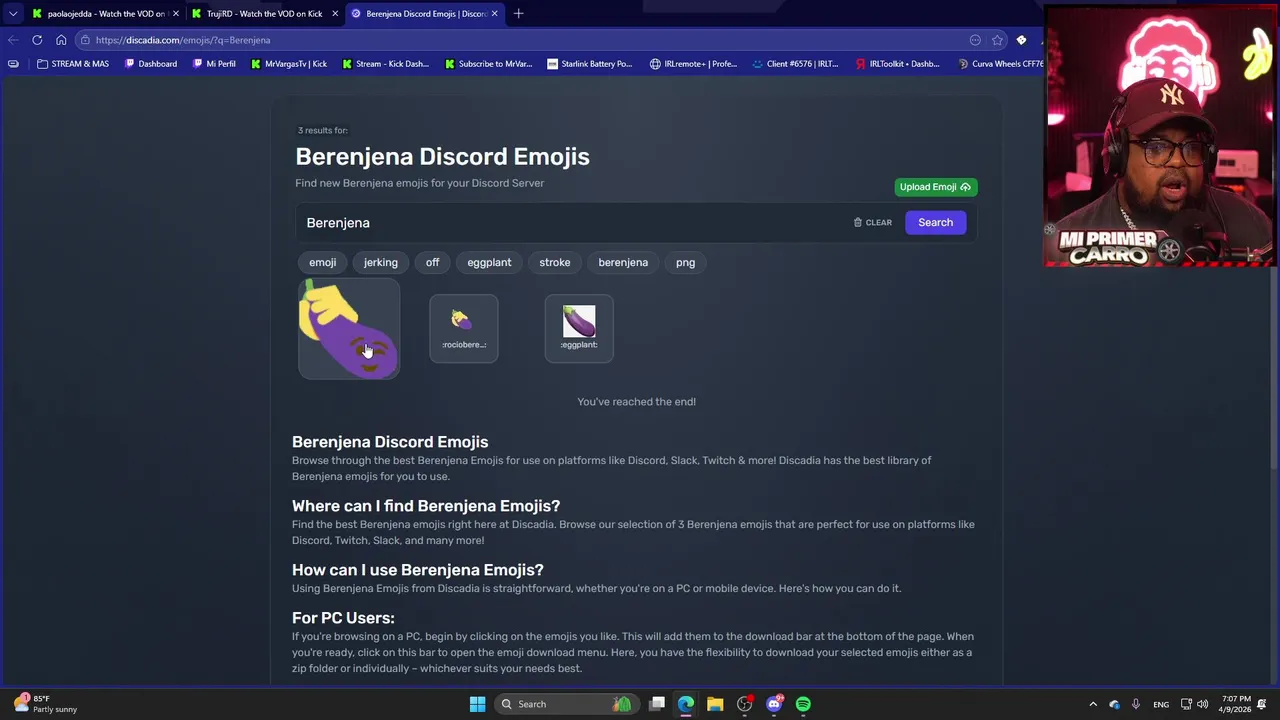
Task: Open Microsoft Edge from the taskbar
Action: pyautogui.click(x=686, y=704)
